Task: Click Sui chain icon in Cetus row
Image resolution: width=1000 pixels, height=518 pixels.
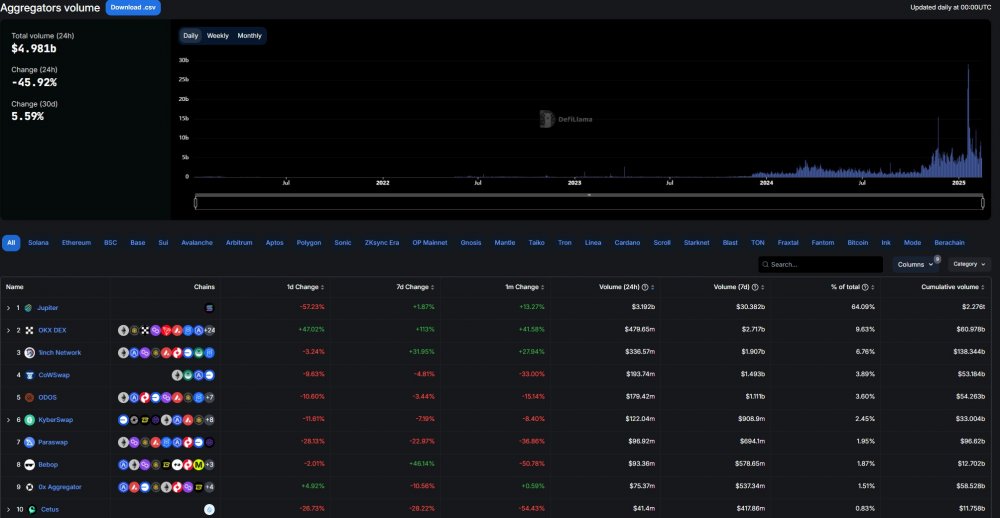Action: (x=209, y=510)
